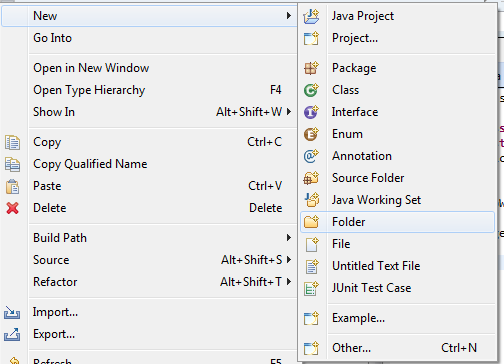Viewport: 504px width, 364px height.
Task: Select Copy Qualified Name entry
Action: tap(90, 164)
